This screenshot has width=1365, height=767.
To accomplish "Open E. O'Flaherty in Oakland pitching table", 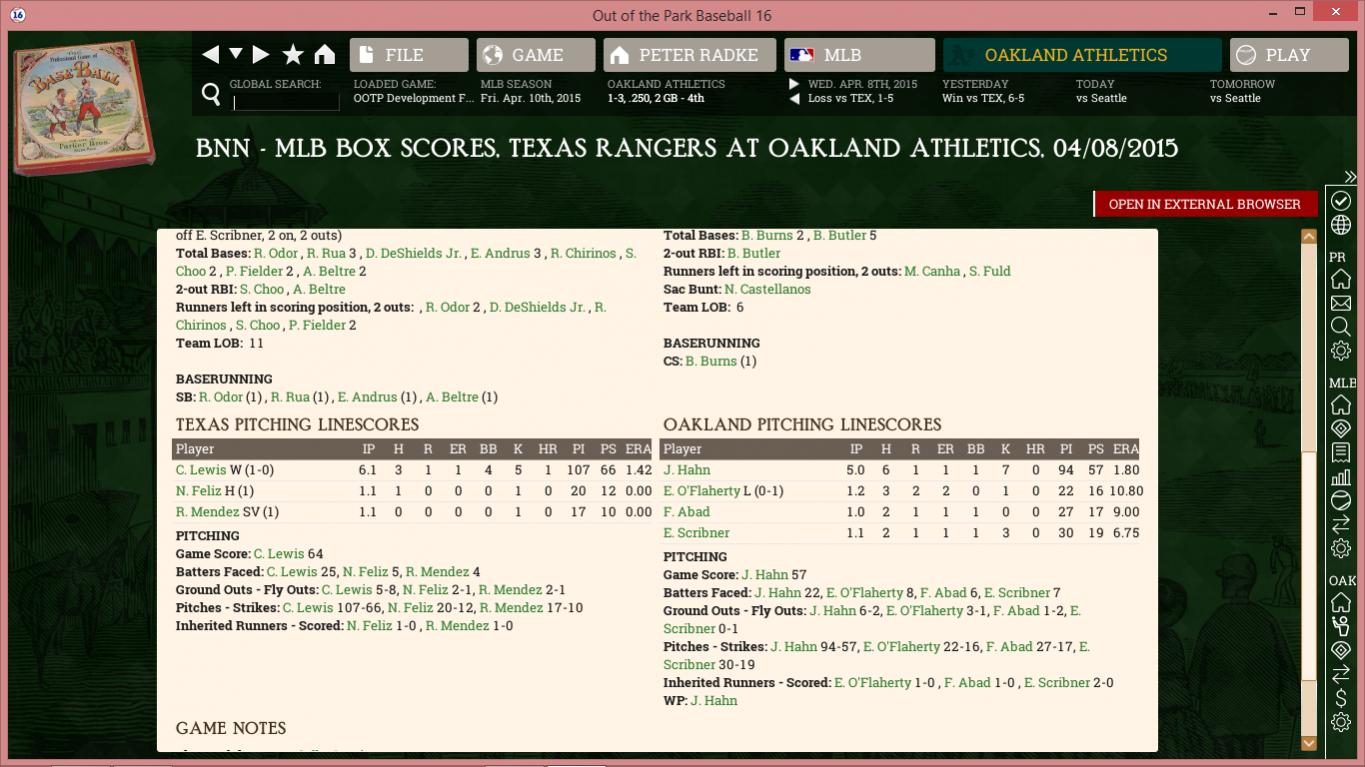I will click(x=702, y=491).
